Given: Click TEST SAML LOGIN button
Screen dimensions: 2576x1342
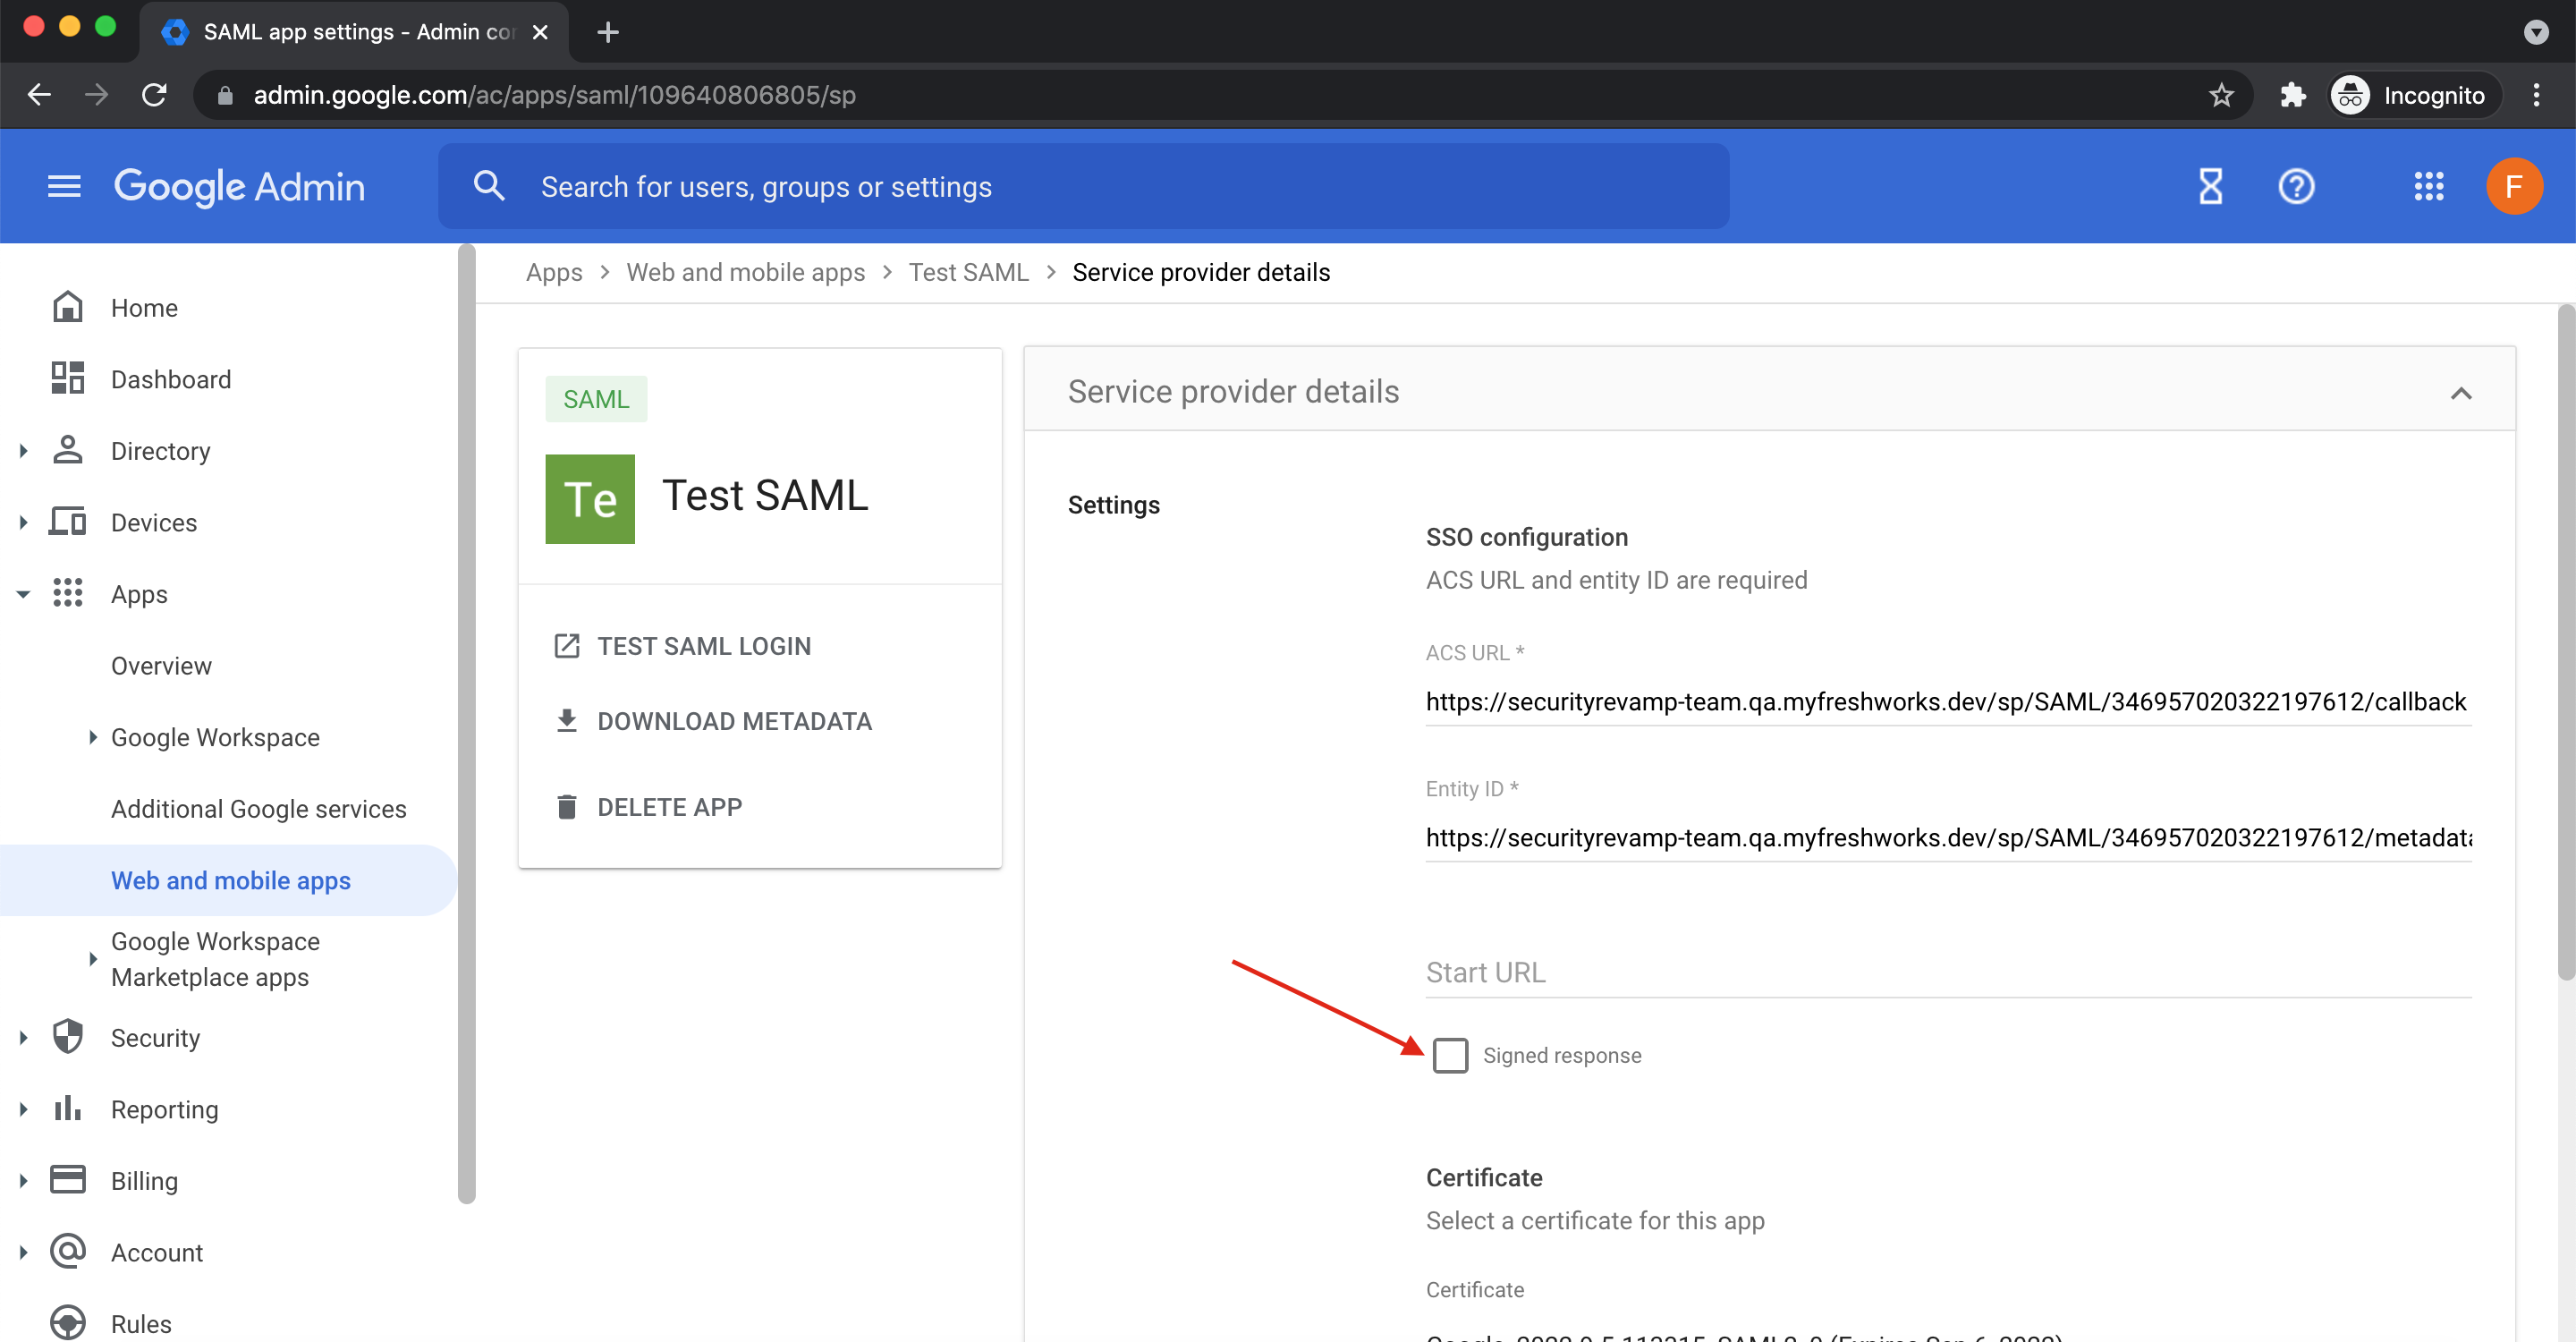Looking at the screenshot, I should [x=703, y=646].
